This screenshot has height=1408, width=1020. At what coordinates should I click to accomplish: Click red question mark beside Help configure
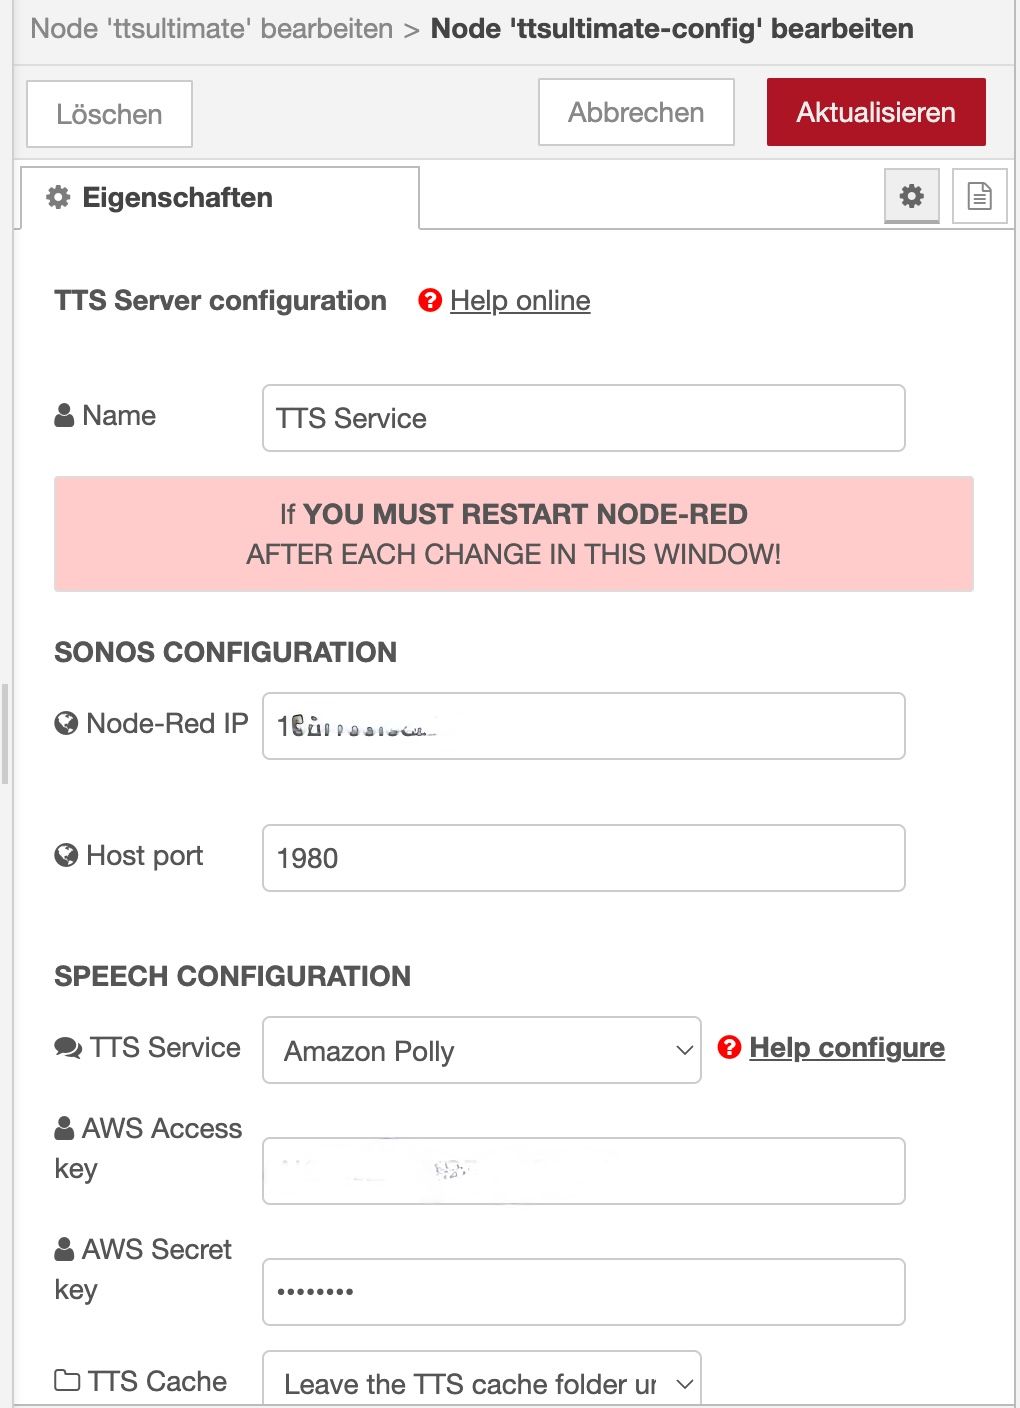(x=730, y=1047)
